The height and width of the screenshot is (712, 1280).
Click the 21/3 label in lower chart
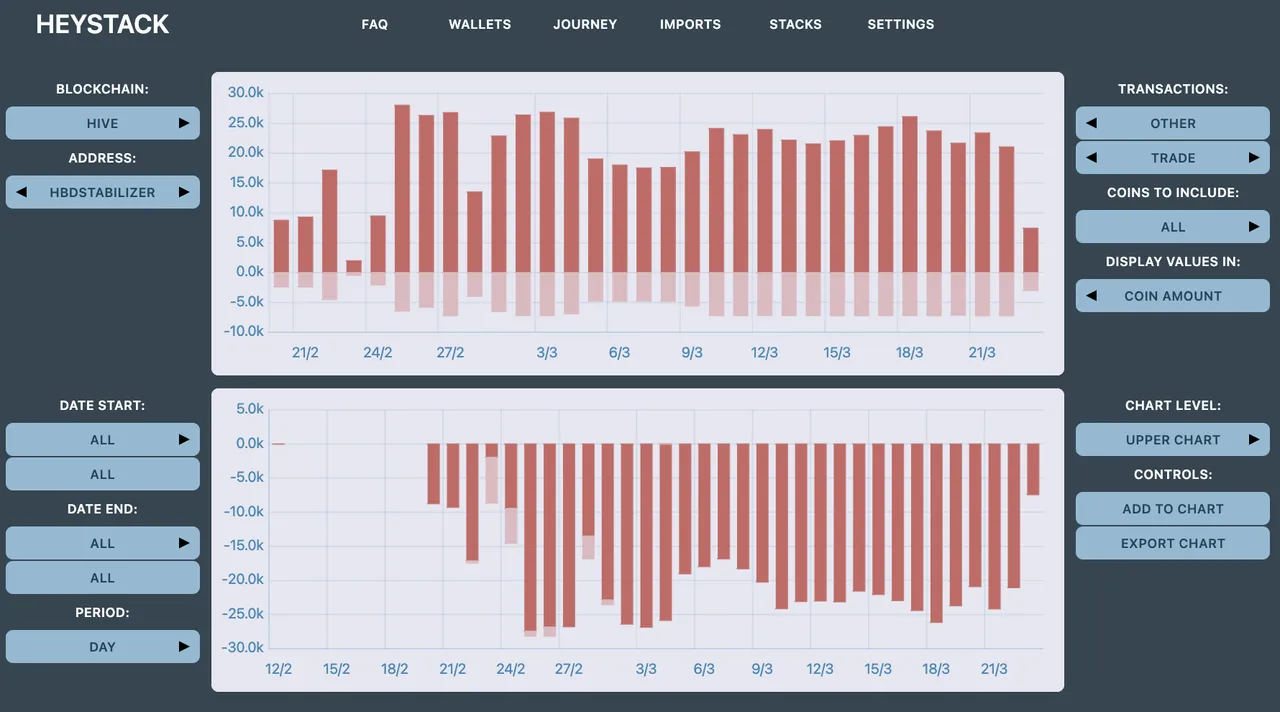[x=994, y=668]
